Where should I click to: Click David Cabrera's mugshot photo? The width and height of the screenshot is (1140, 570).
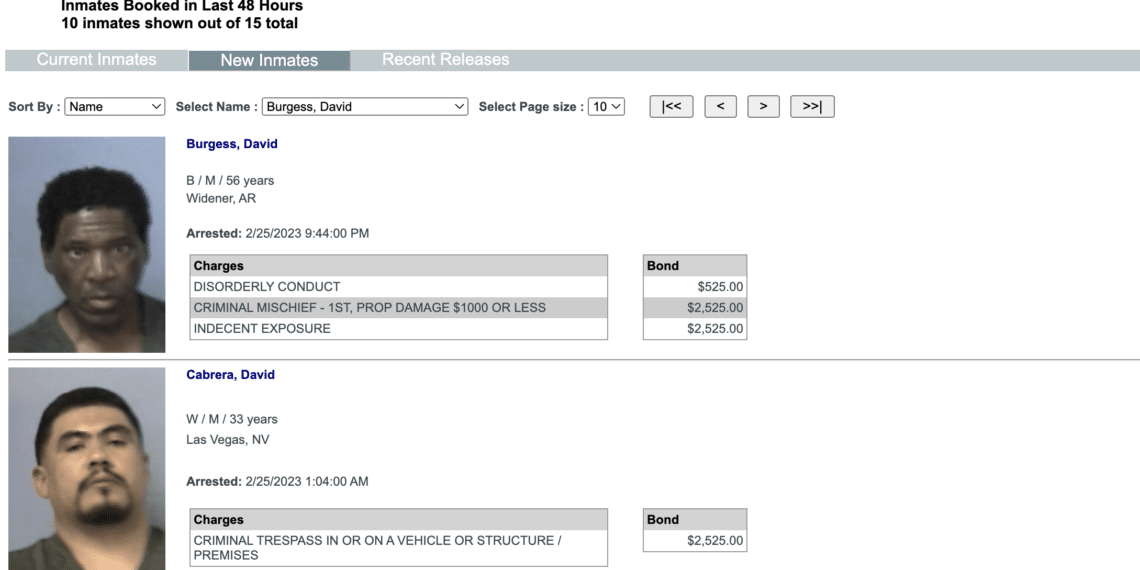87,469
